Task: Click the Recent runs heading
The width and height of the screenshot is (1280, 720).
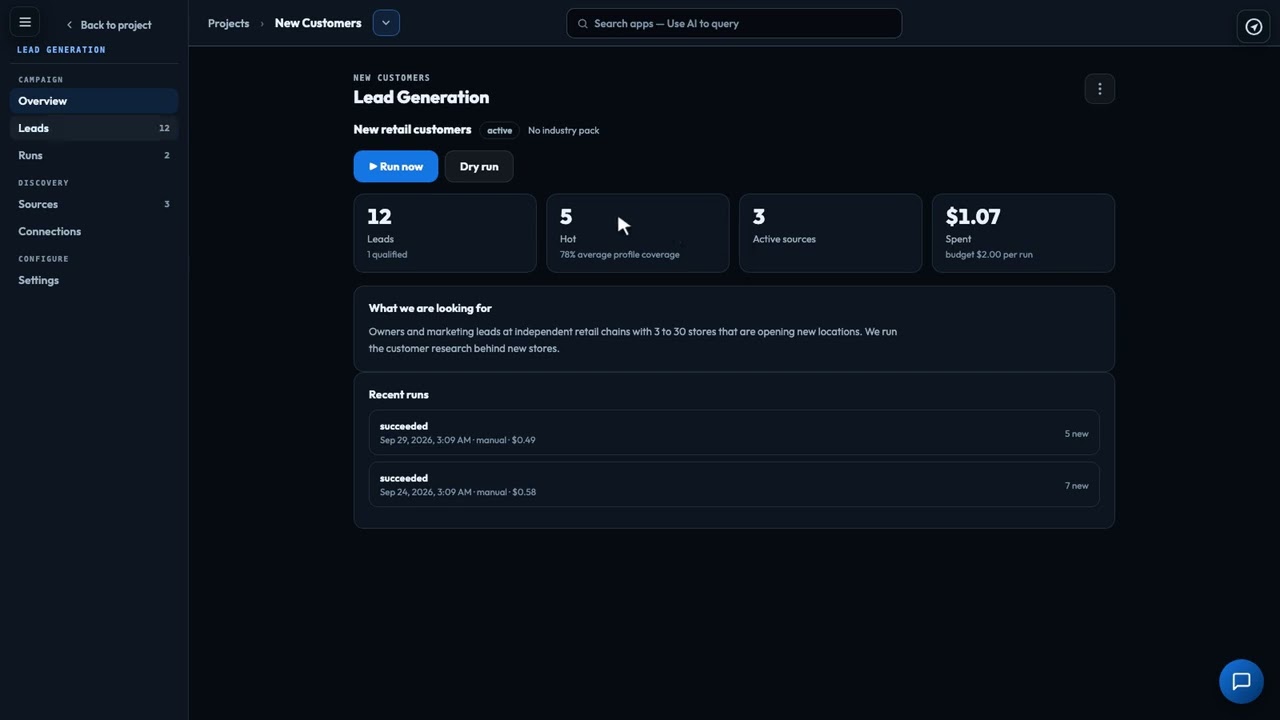Action: pos(398,394)
